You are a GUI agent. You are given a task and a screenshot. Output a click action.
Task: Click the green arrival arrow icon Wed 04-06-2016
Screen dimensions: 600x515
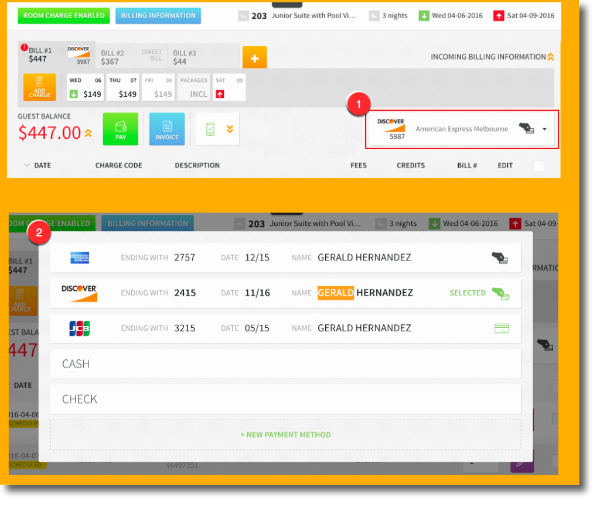click(x=424, y=16)
